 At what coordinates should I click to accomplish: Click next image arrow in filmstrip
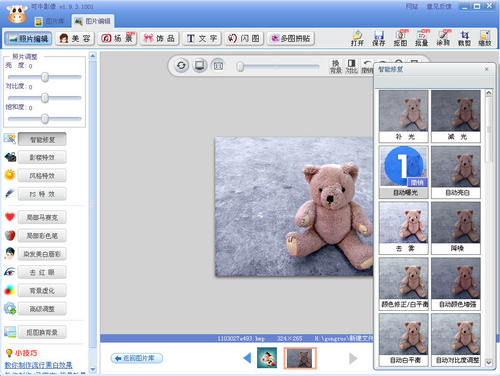(x=353, y=358)
